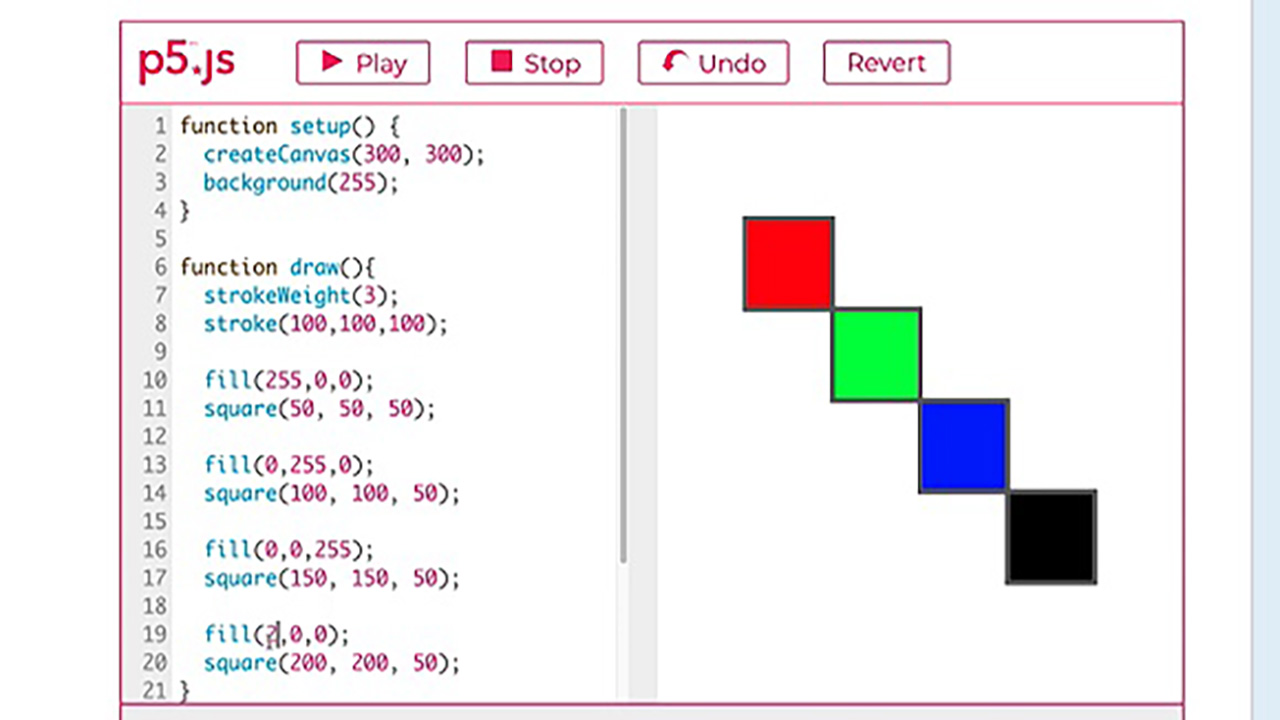Click the stroke(100,100,100) line
The width and height of the screenshot is (1280, 720).
click(x=325, y=324)
